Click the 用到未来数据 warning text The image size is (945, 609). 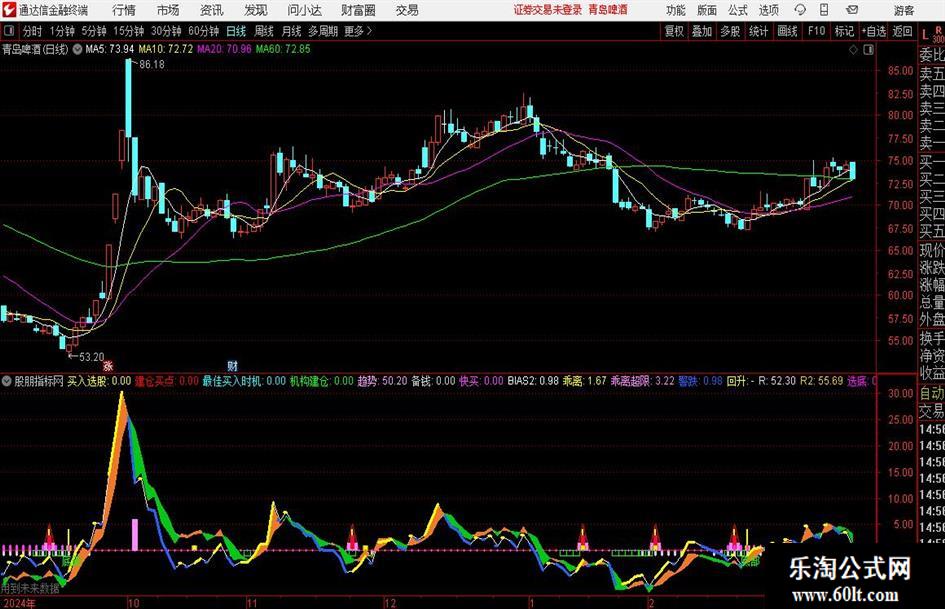(30, 588)
